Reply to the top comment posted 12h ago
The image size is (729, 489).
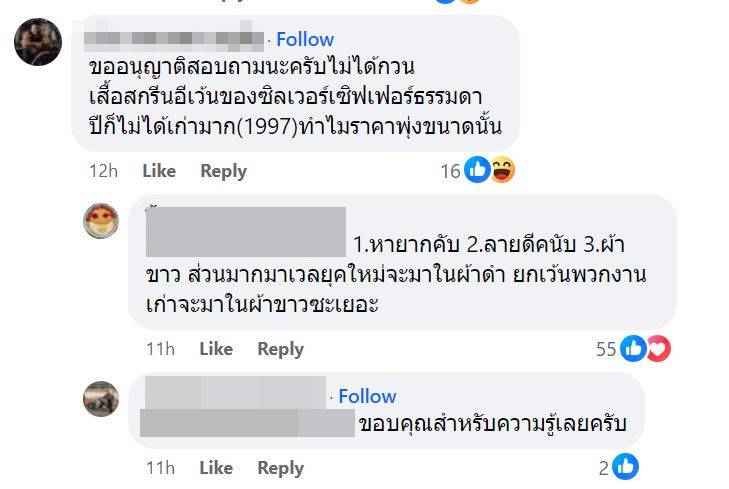point(223,171)
